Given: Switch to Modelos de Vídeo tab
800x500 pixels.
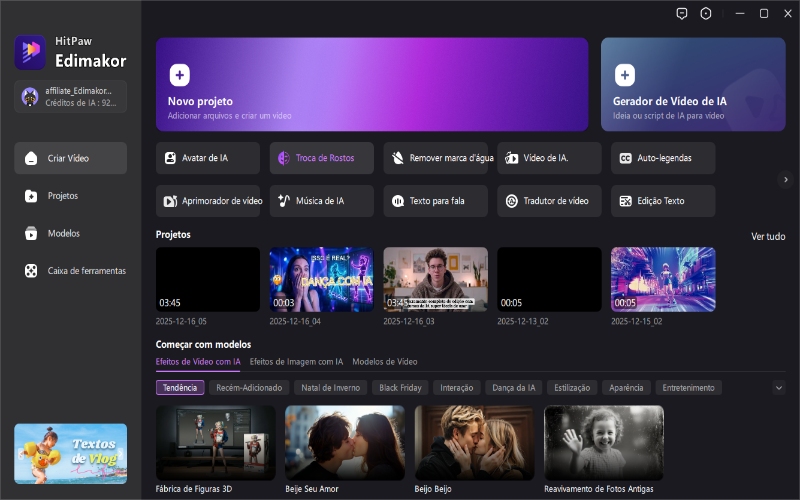Looking at the screenshot, I should [385, 362].
